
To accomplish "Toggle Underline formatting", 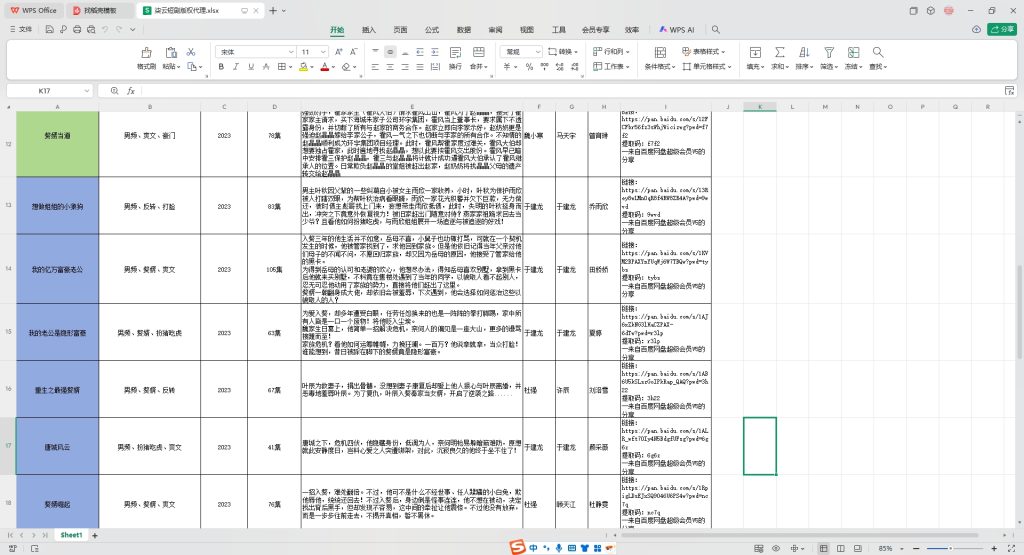I will 251,67.
